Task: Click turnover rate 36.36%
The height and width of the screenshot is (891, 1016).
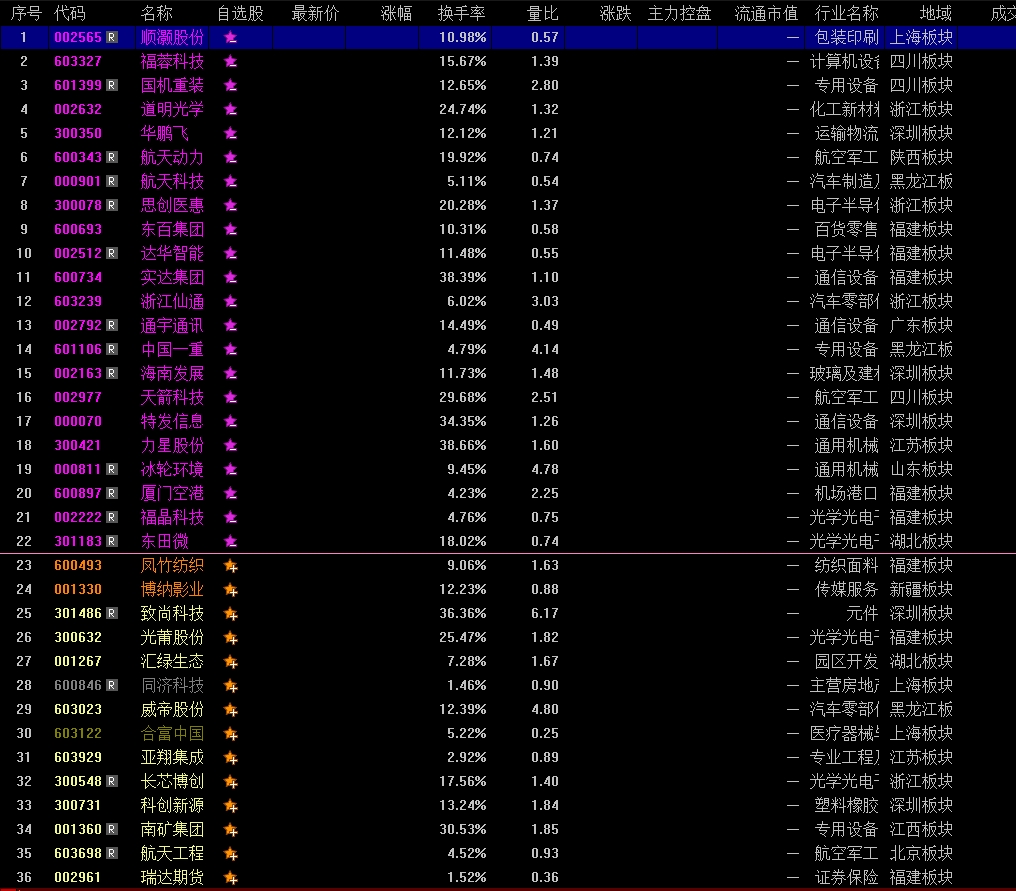Action: click(463, 613)
